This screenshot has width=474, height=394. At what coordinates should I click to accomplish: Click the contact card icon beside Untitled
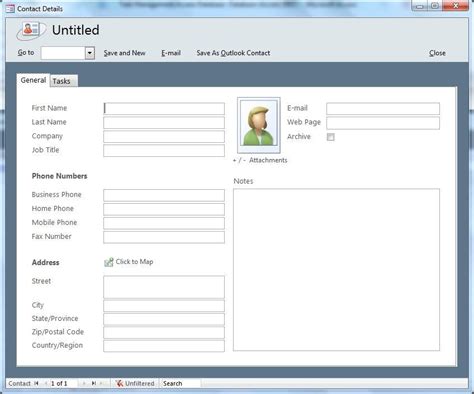tap(31, 31)
